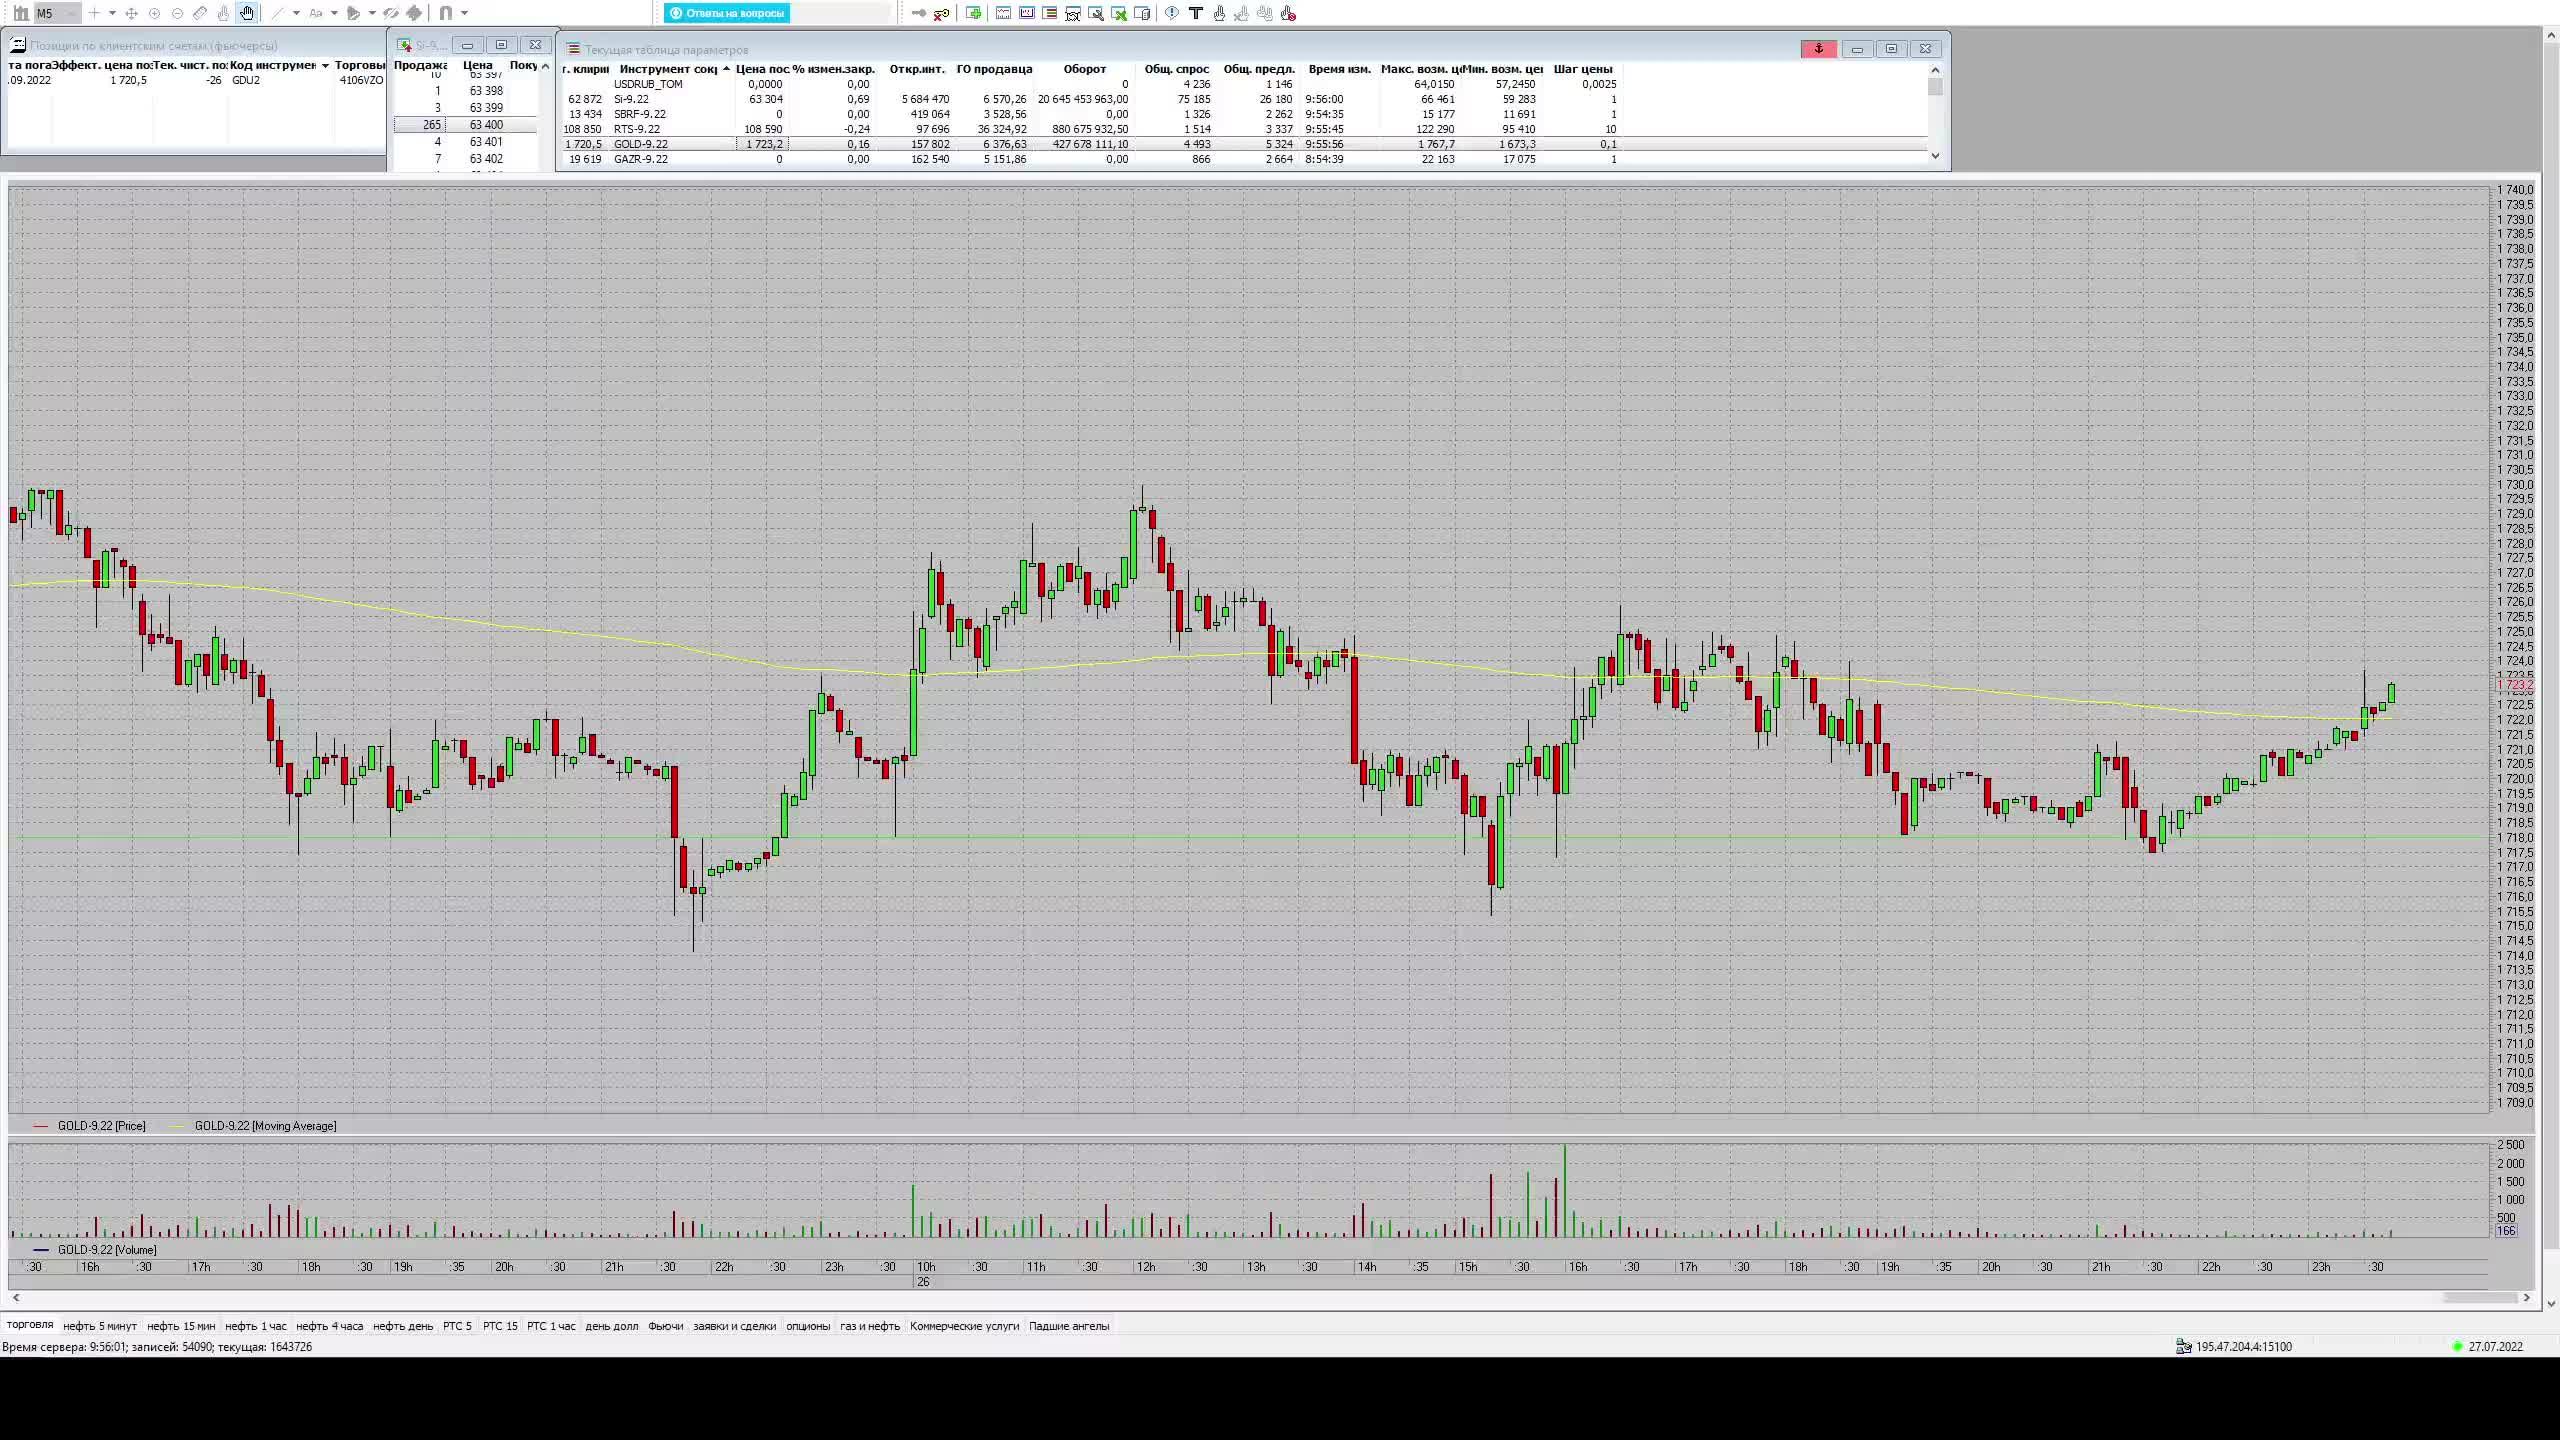Viewport: 2560px width, 1440px height.
Task: Select the trend line drawing tool
Action: 277,13
